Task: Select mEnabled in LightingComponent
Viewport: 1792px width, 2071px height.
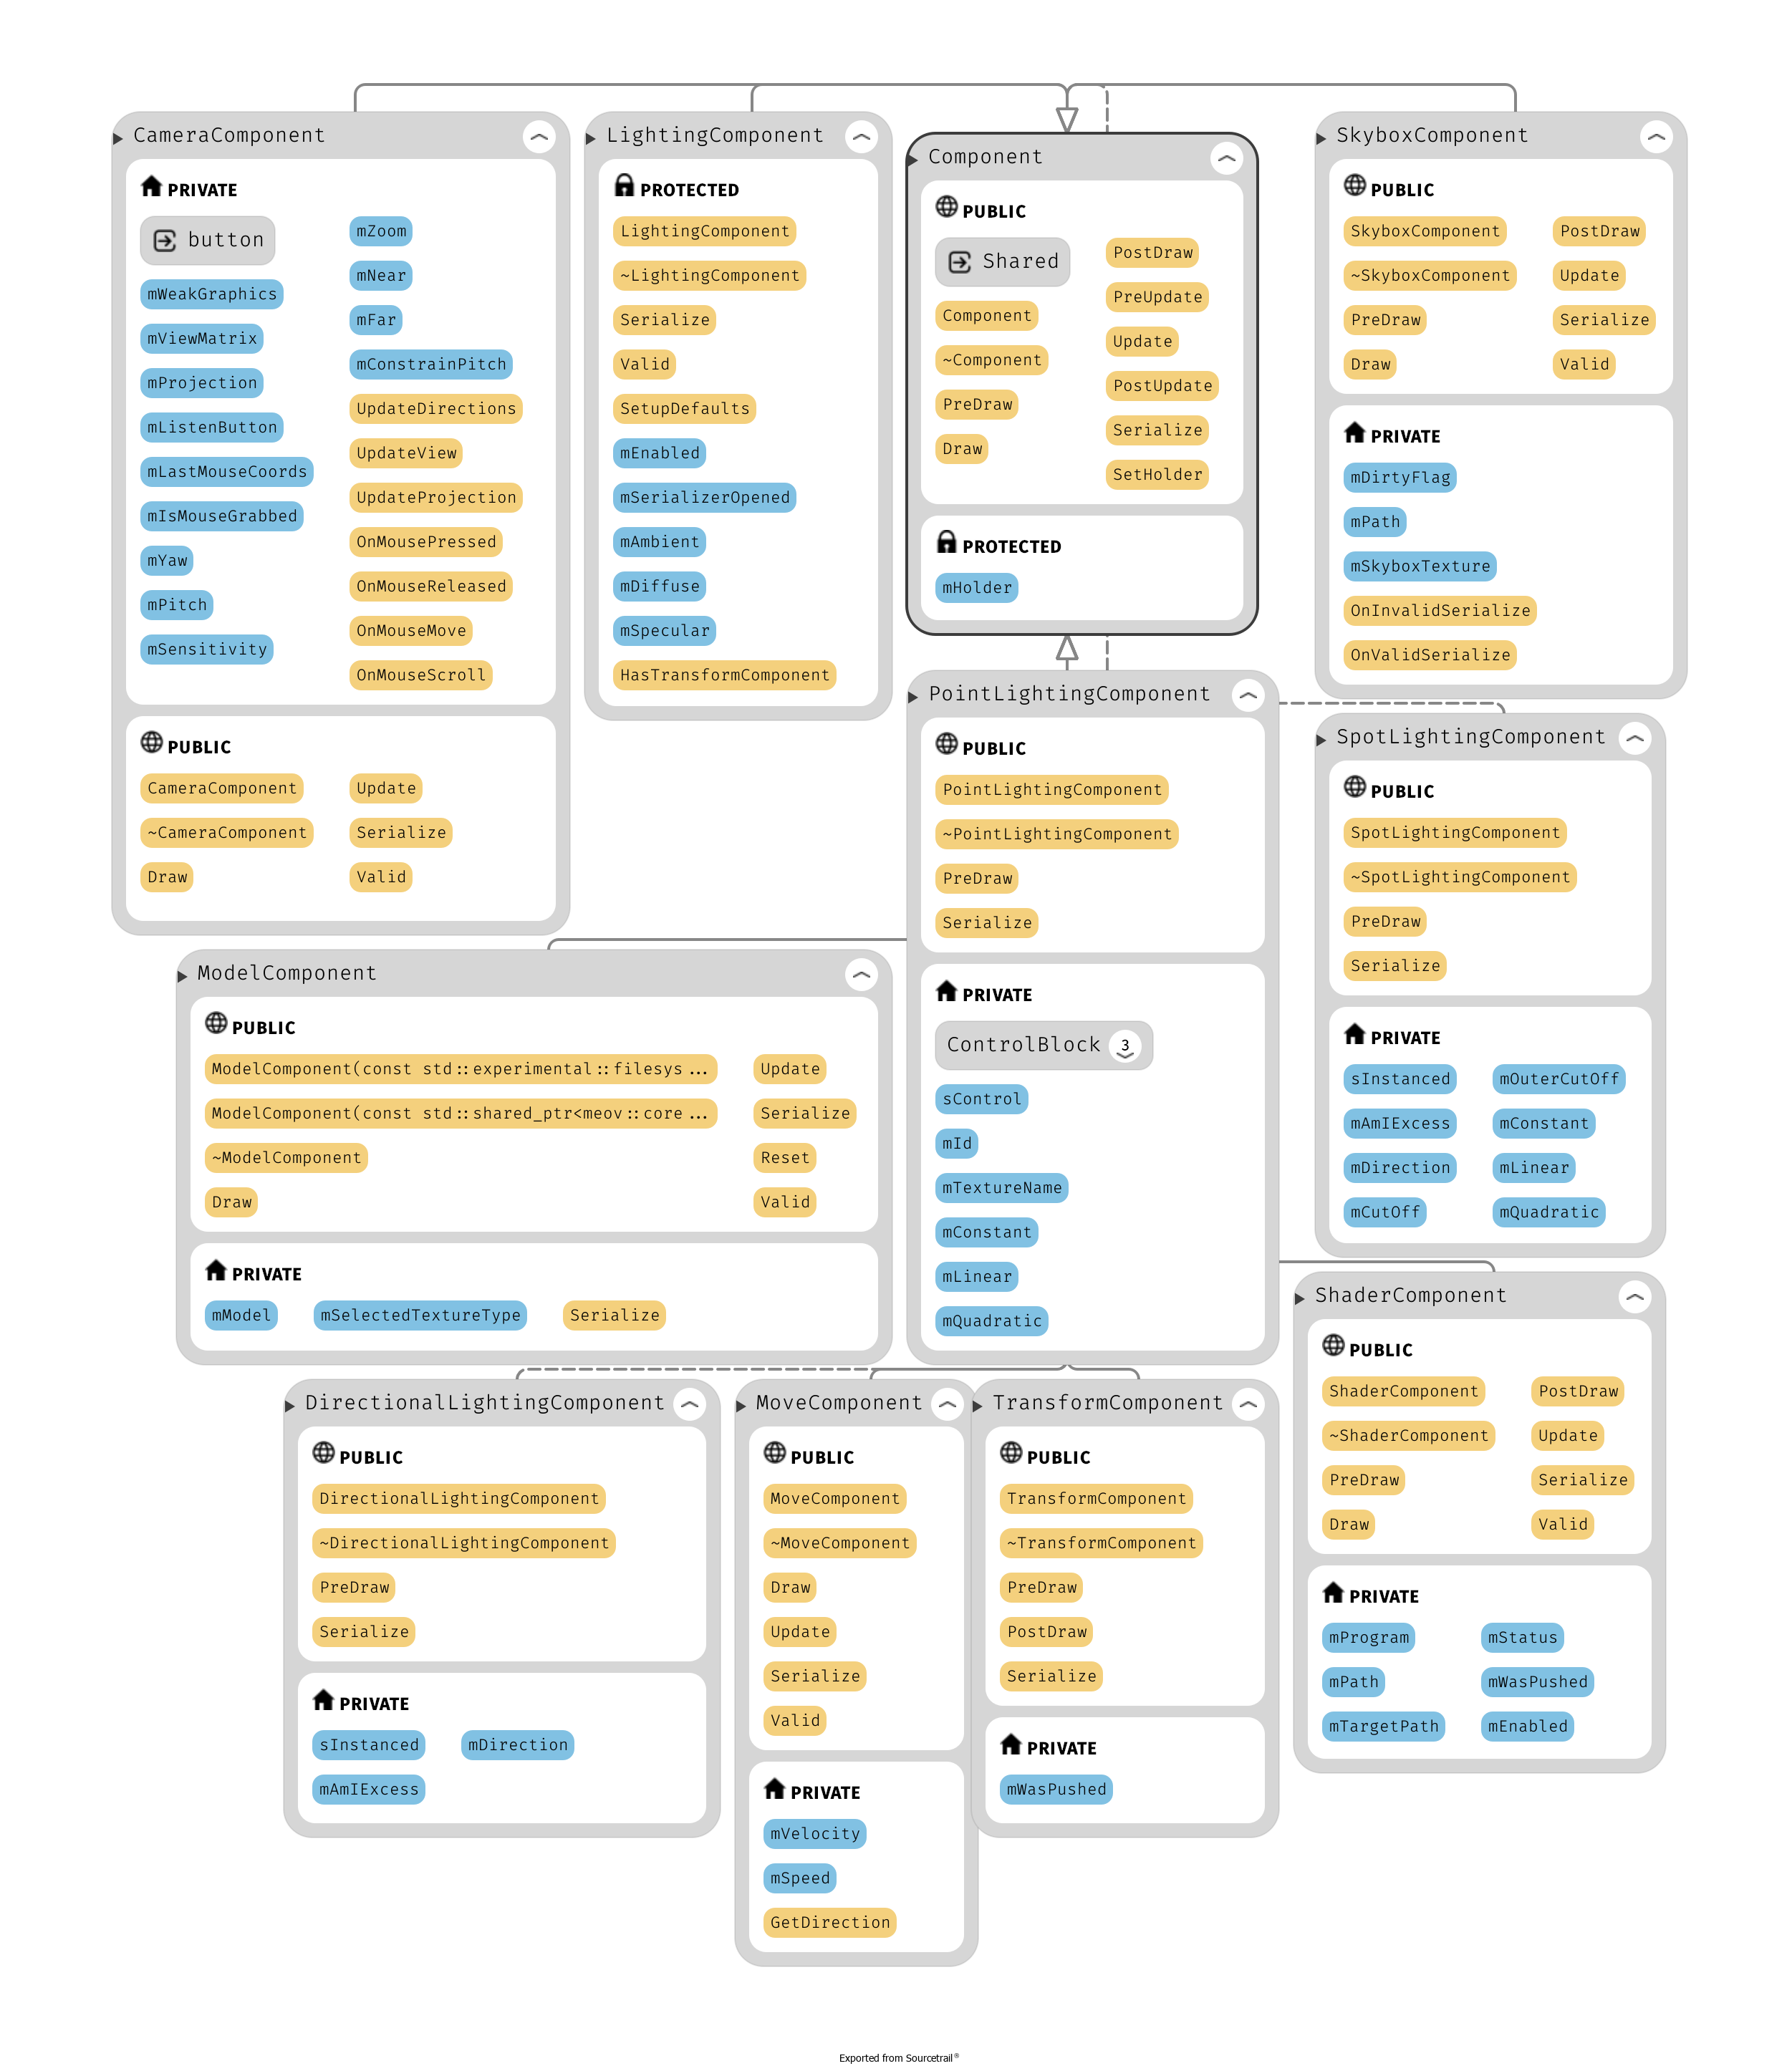Action: pos(657,453)
